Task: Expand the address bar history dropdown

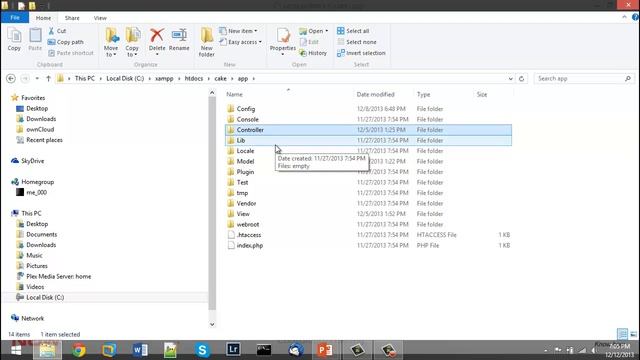Action: (x=510, y=78)
